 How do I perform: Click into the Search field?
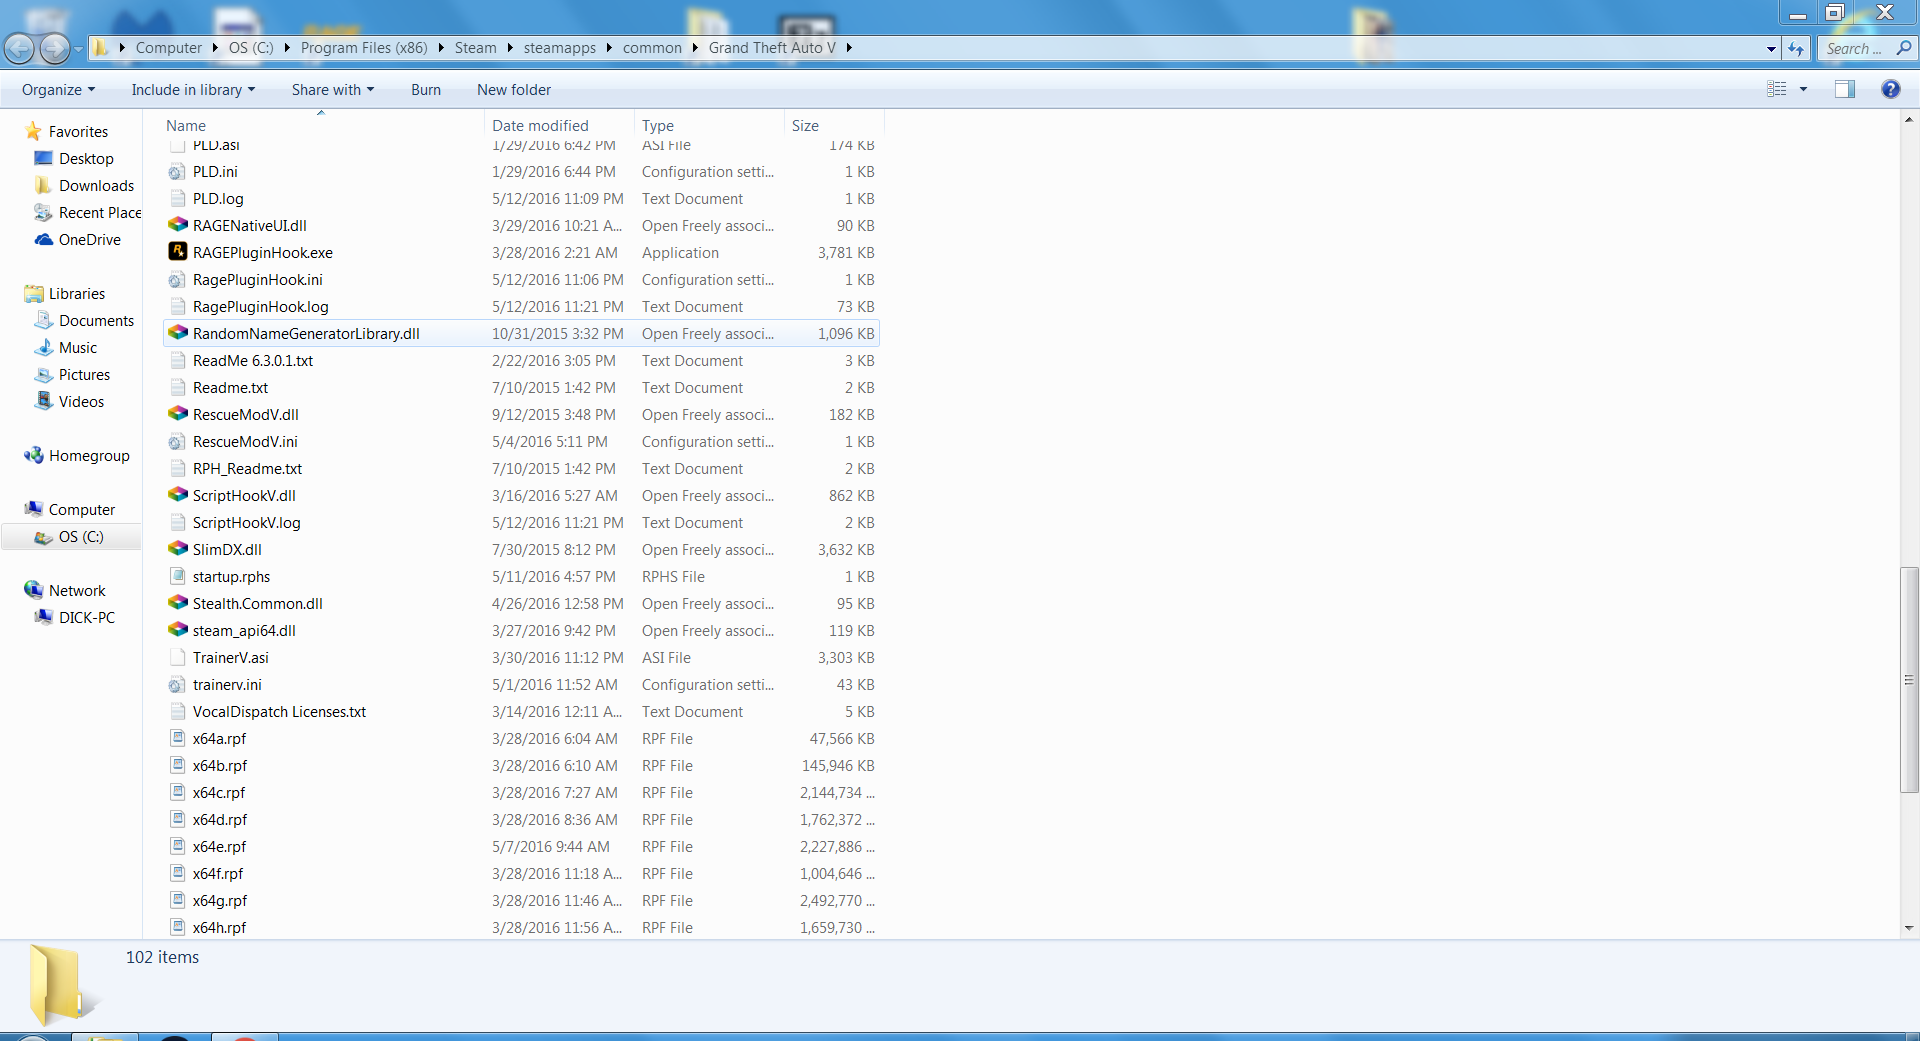(1857, 48)
